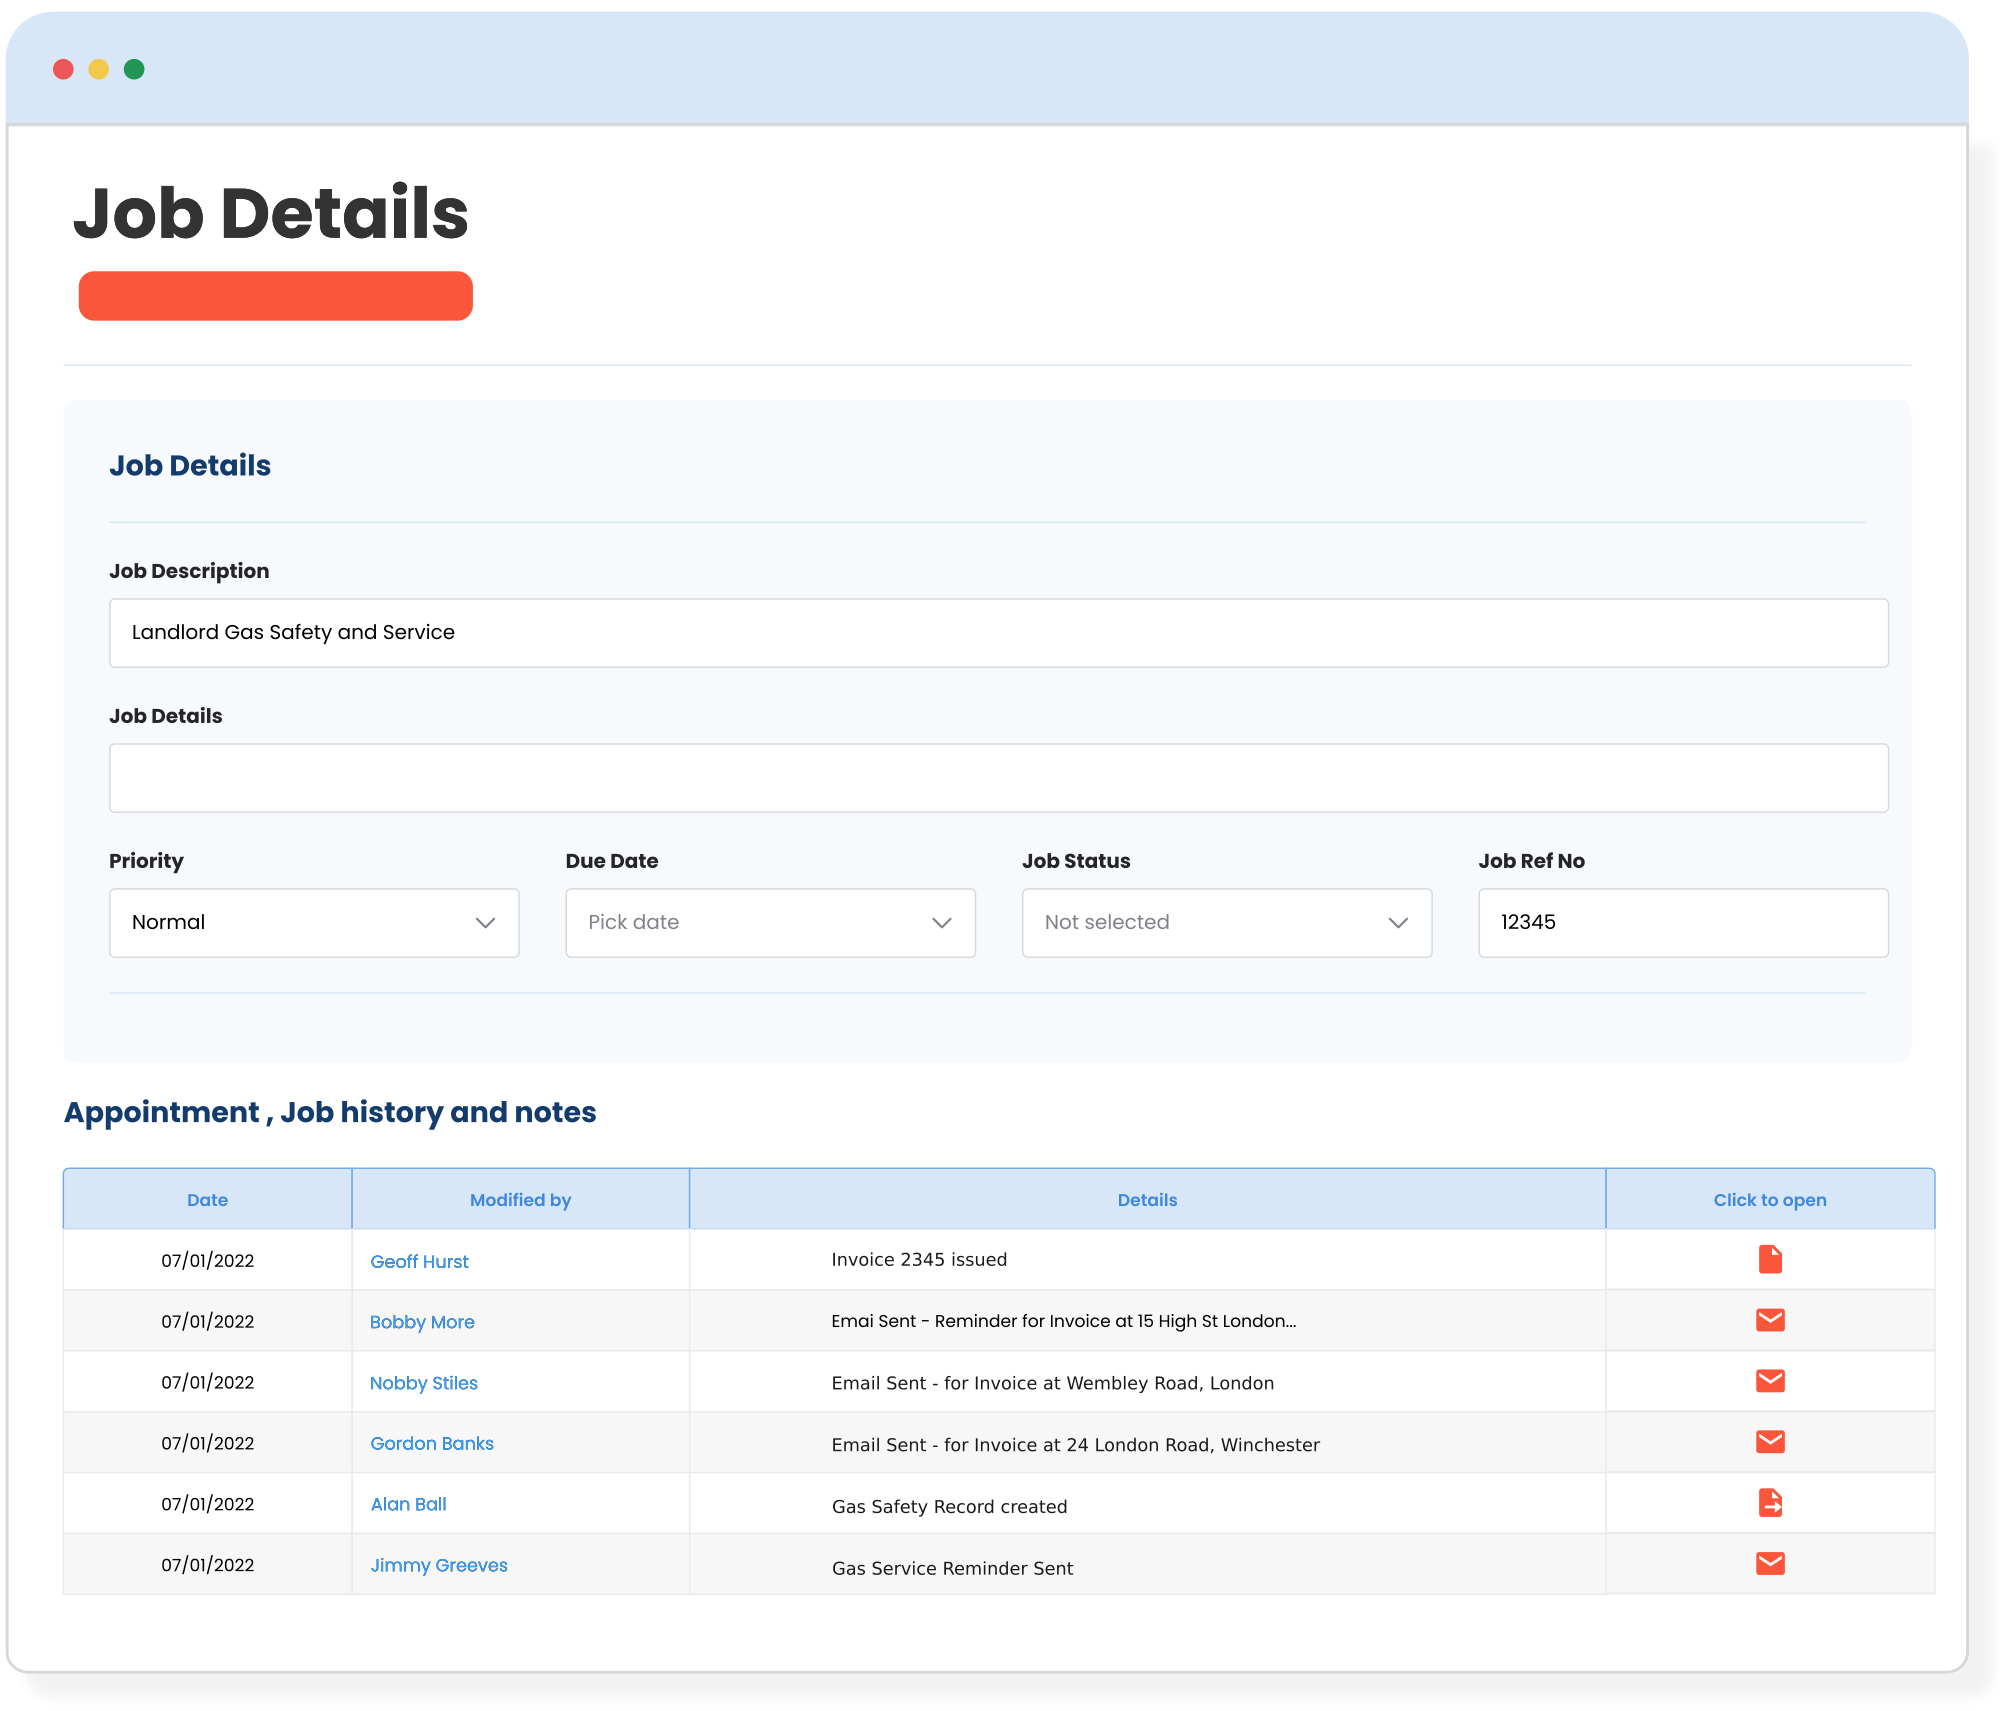Open the email for the Wembley Road invoice
This screenshot has height=1711, width=2000.
pos(1769,1381)
